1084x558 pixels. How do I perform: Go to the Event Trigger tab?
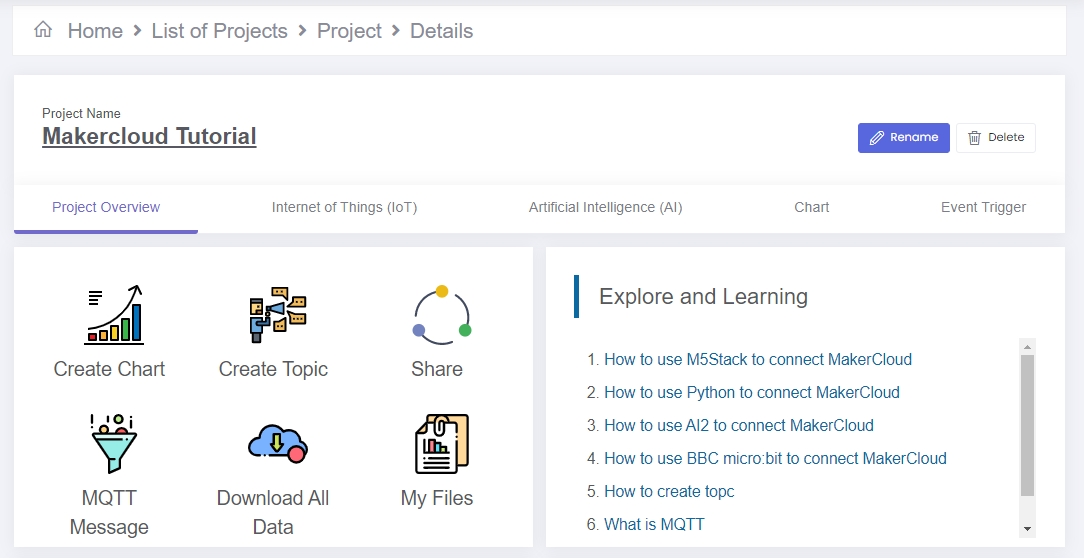983,207
